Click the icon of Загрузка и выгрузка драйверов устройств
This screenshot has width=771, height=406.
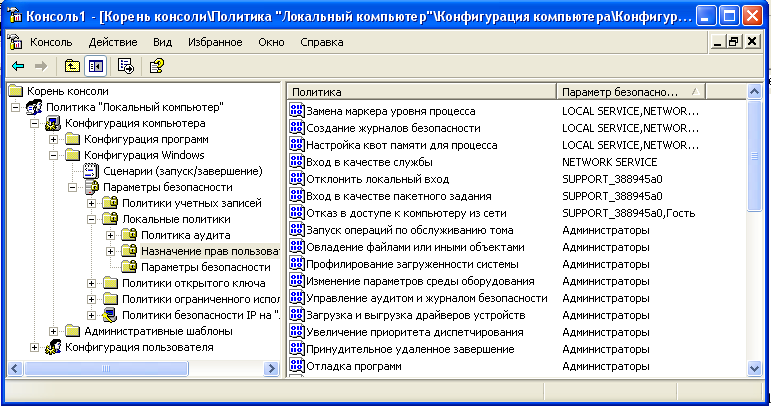(x=297, y=314)
